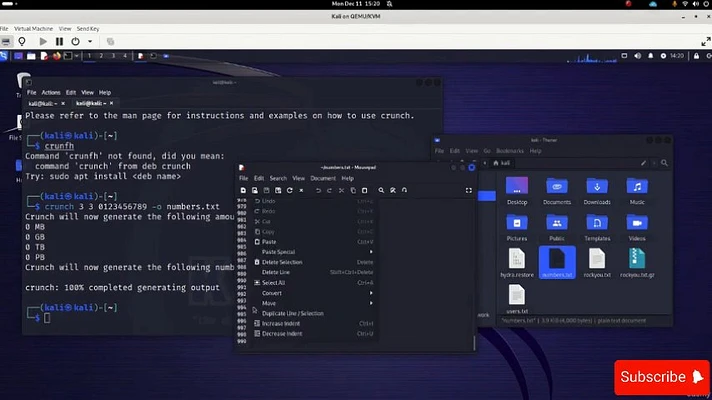Open the Downloads folder in Thunar
Image resolution: width=712 pixels, height=400 pixels.
click(597, 191)
